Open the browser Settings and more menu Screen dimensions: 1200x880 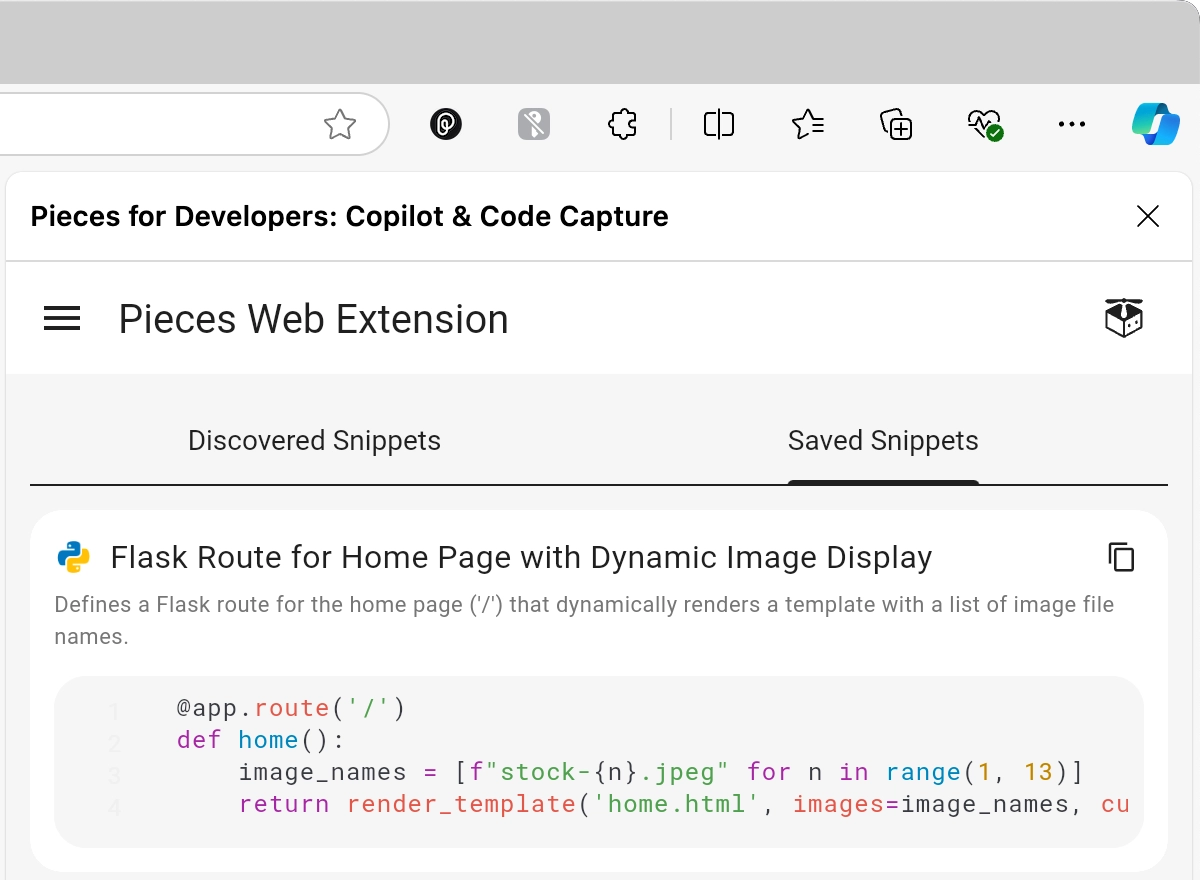(x=1072, y=124)
